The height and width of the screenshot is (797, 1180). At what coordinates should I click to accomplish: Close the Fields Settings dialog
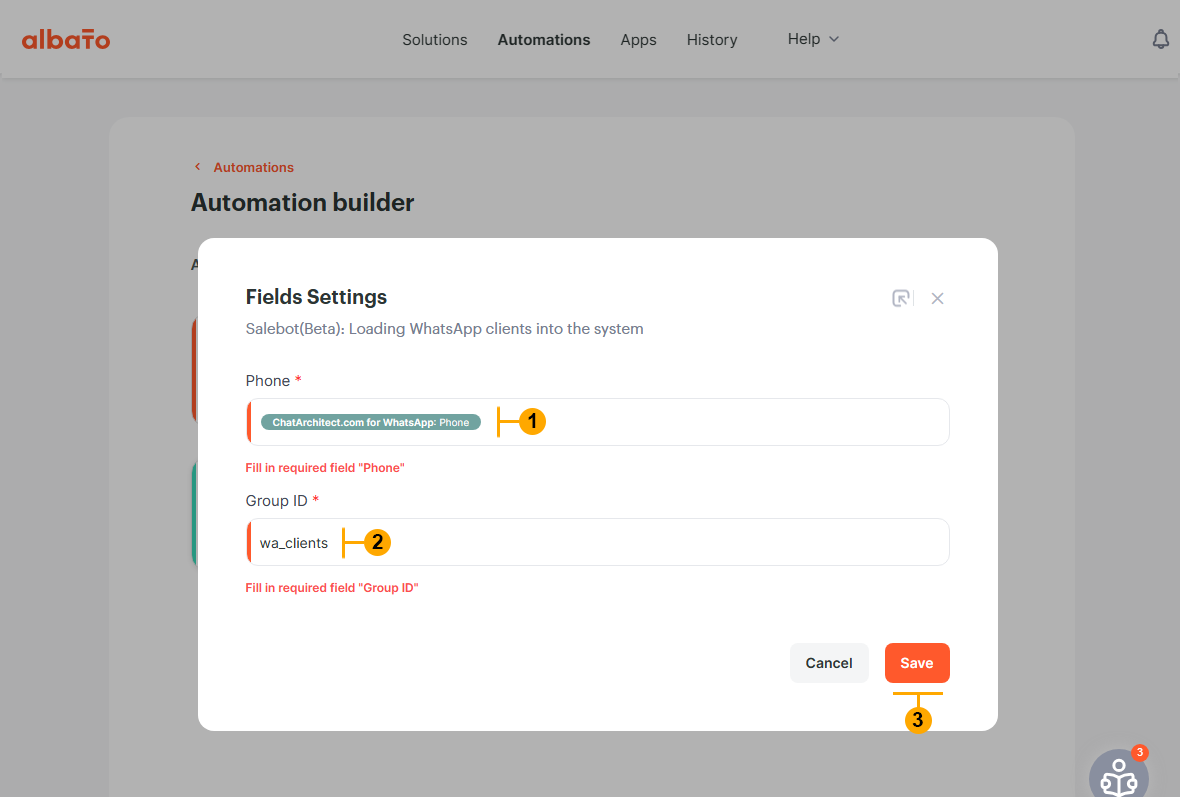tap(937, 299)
